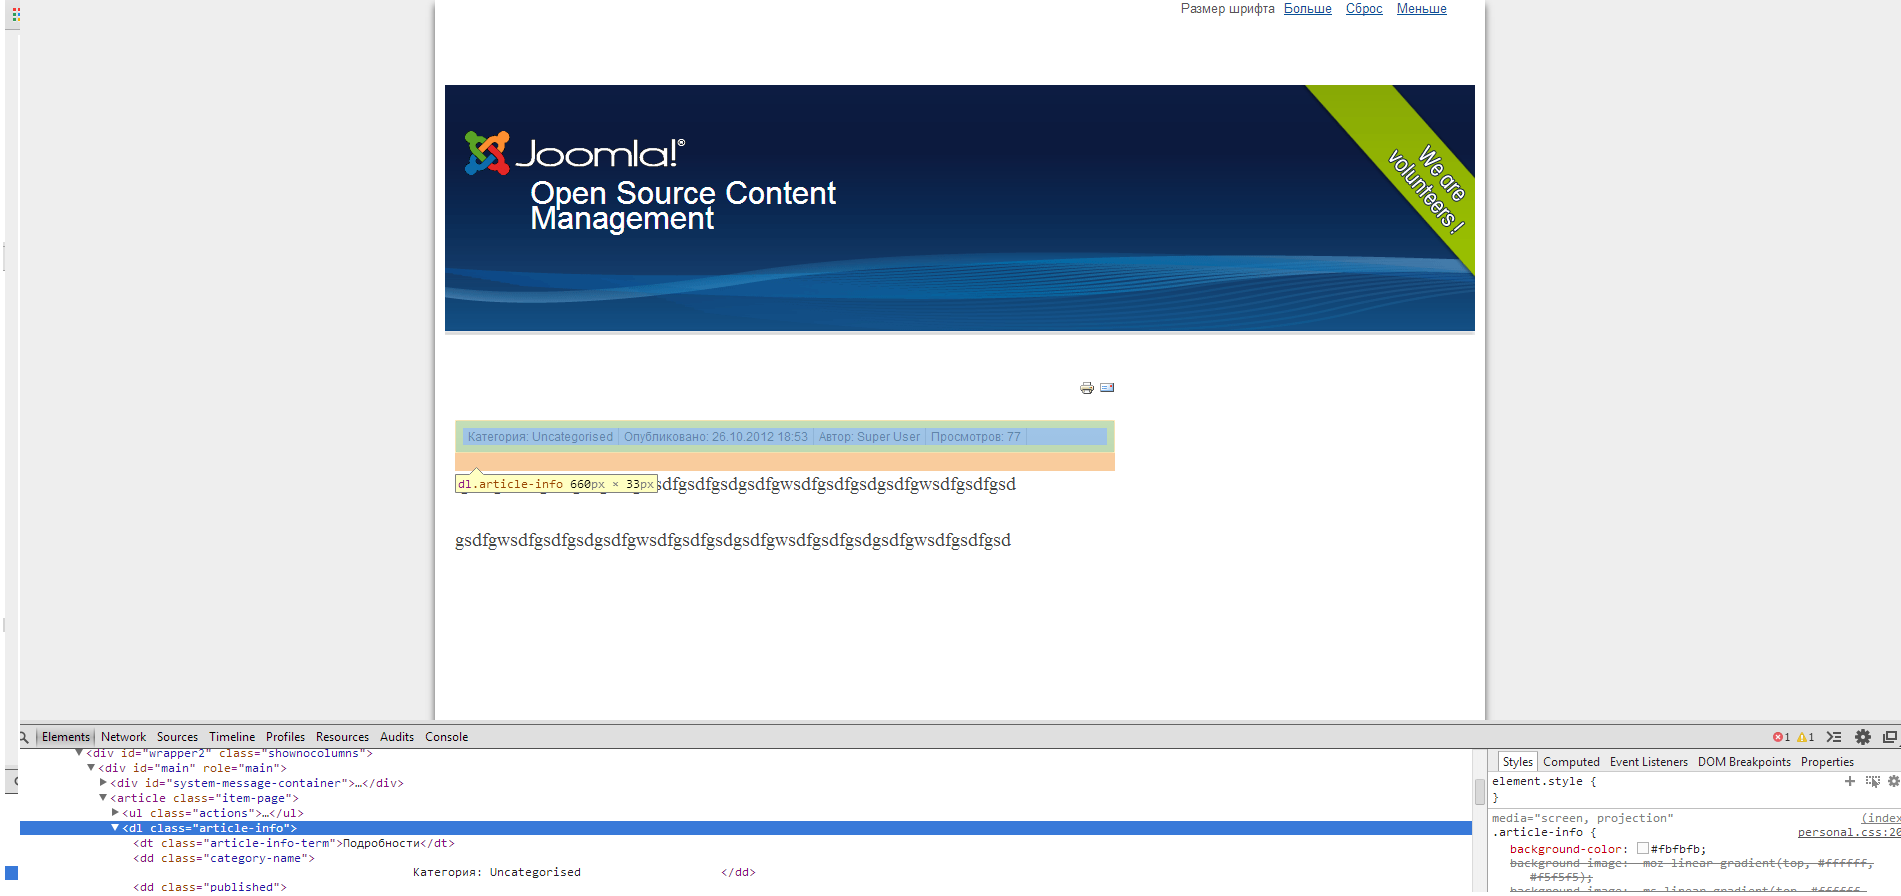
Task: Select the Event Listeners sidebar tab
Action: tap(1648, 762)
